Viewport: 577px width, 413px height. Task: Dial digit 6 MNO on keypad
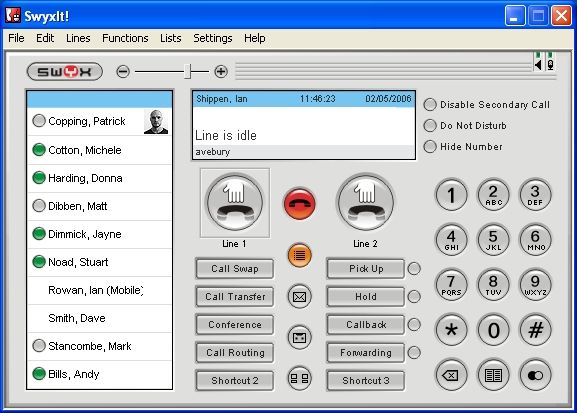(x=535, y=240)
